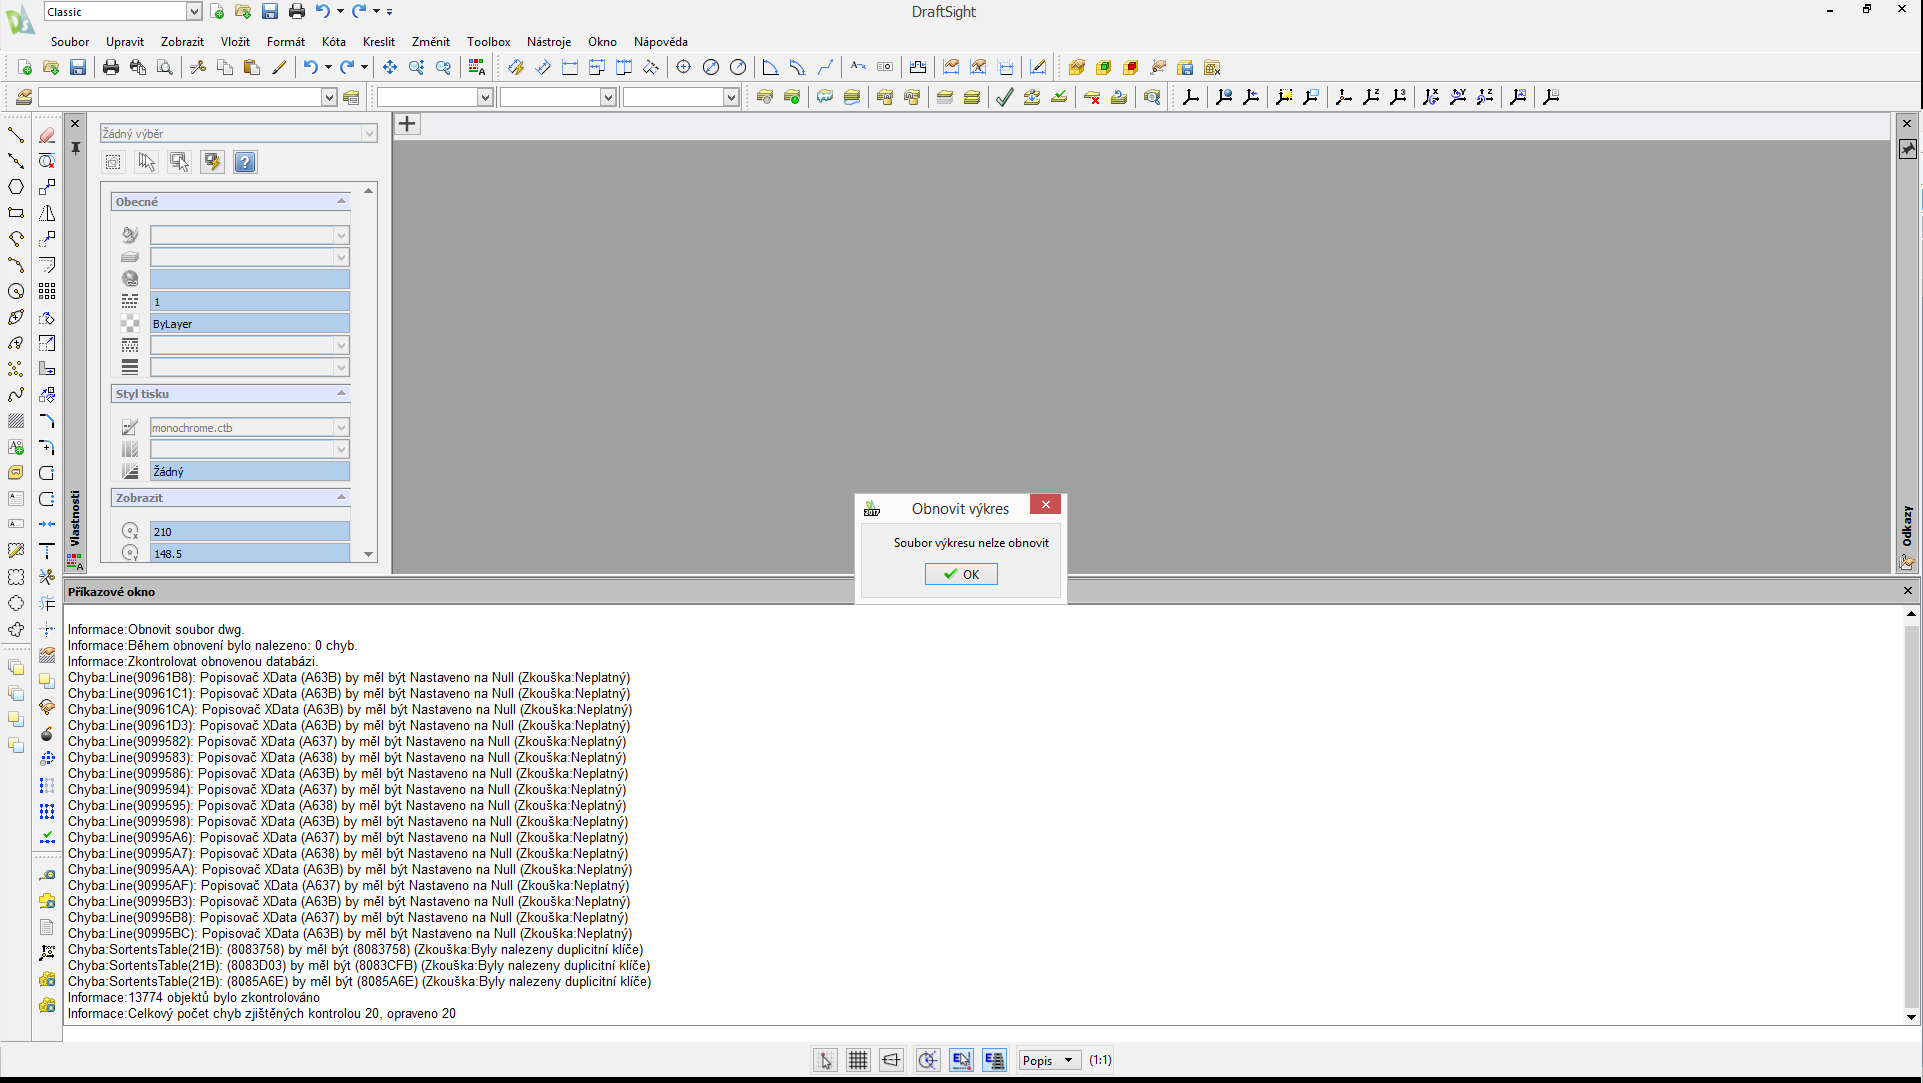Click the print icon in the main toolbar

tap(111, 68)
